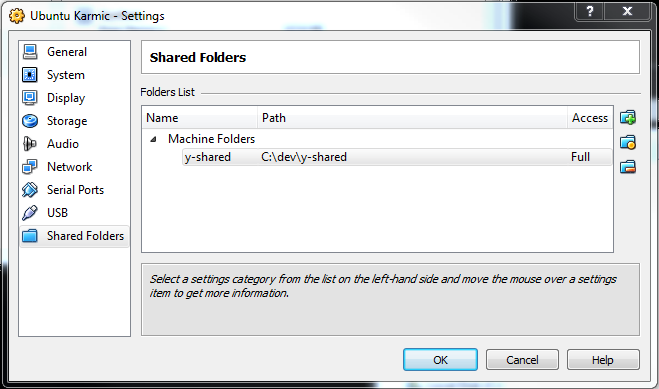
Task: Open the Help button at the bottom
Action: pos(603,360)
